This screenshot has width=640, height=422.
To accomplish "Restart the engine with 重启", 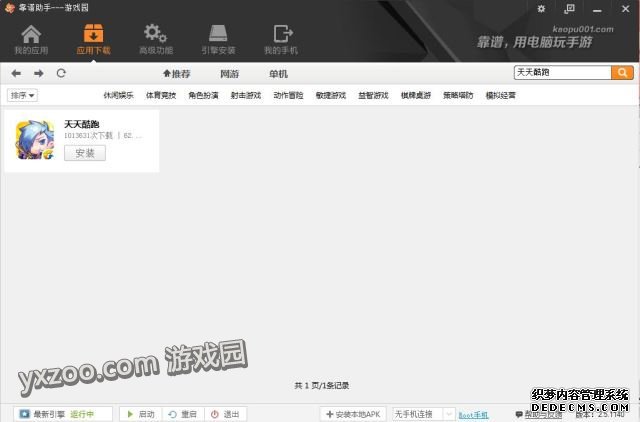I will click(183, 414).
